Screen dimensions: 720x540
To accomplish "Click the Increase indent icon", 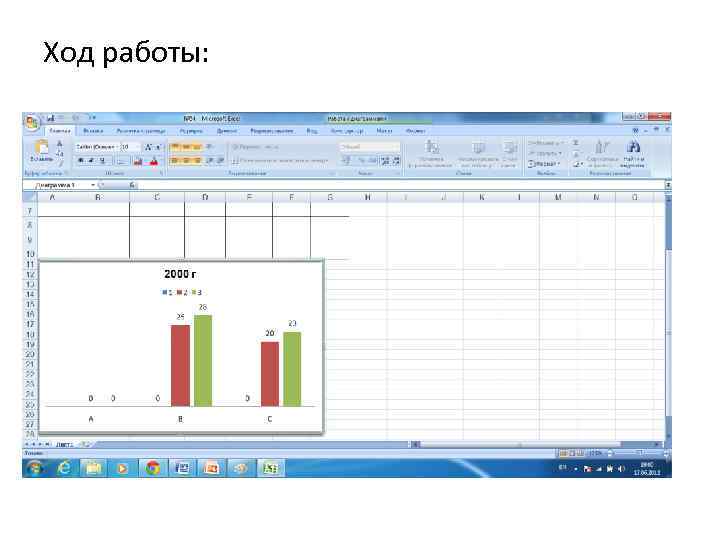I will point(220,160).
